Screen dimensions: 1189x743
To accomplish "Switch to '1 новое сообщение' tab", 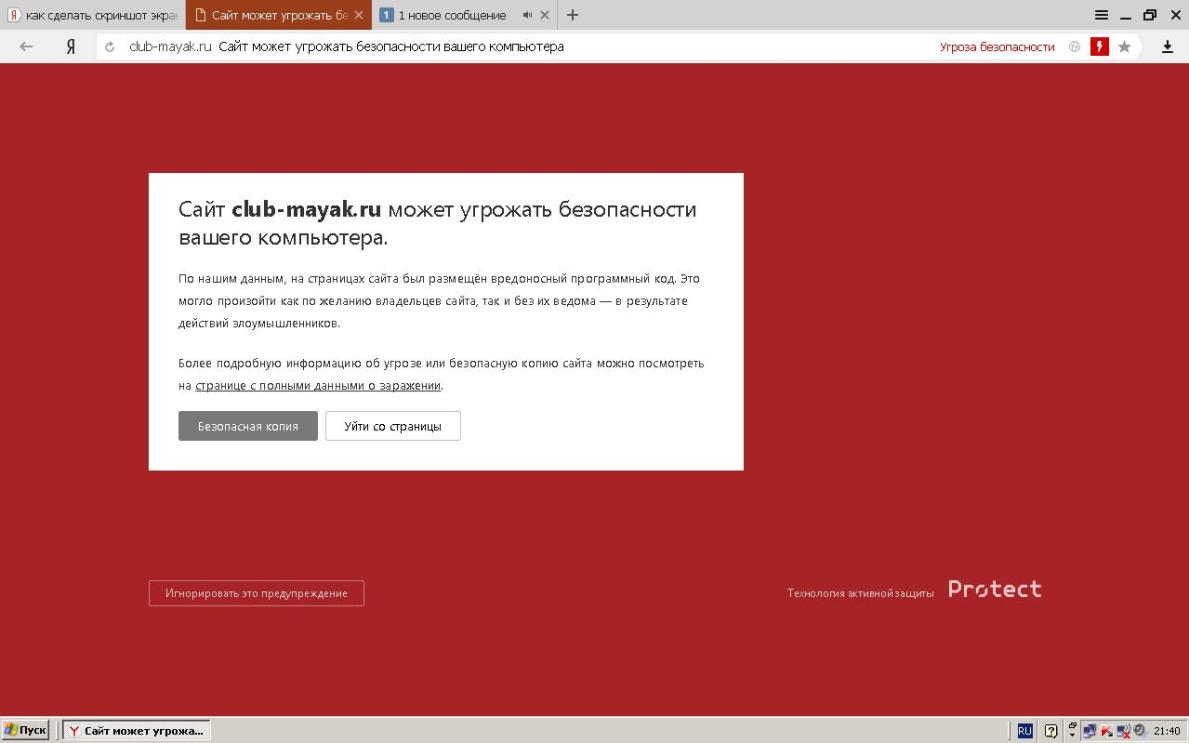I will click(464, 15).
